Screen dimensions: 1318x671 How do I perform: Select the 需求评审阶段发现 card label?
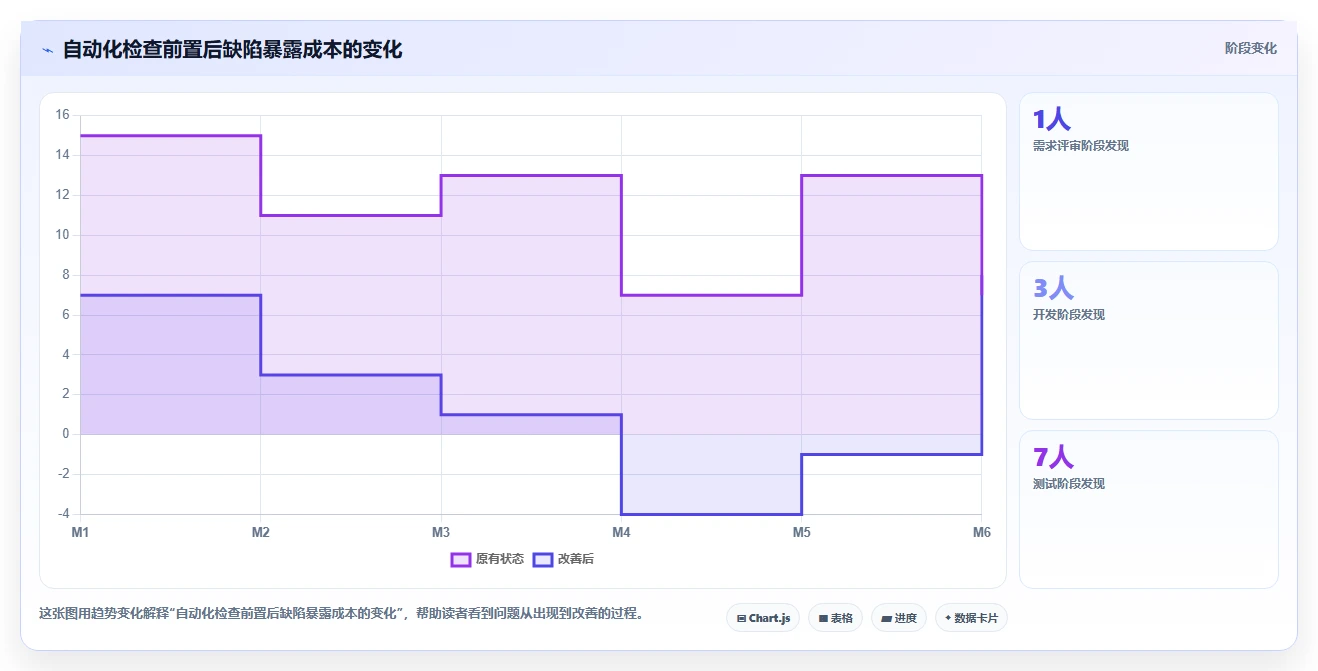pyautogui.click(x=1081, y=146)
